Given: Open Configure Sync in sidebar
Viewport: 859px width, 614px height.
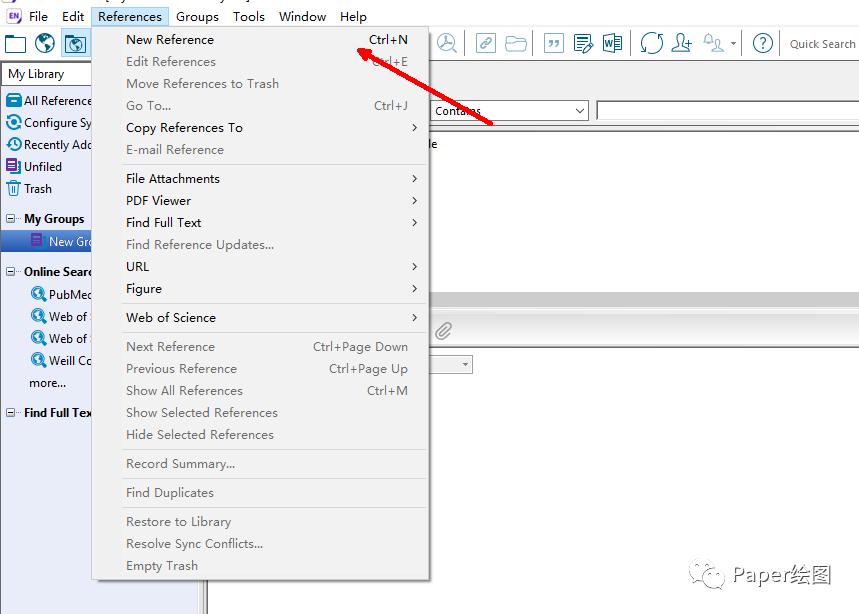Looking at the screenshot, I should coord(49,123).
